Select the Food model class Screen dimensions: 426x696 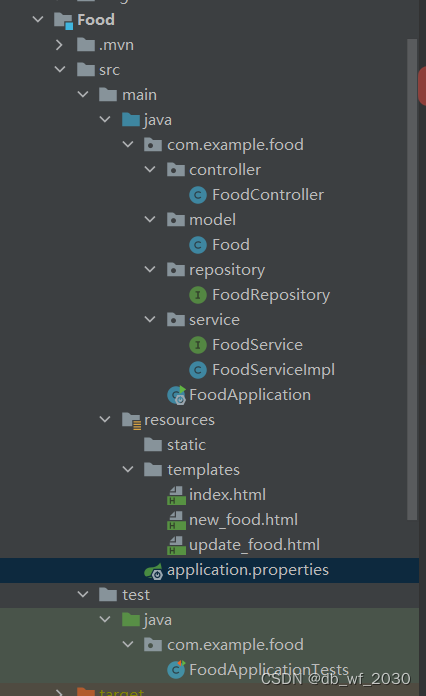point(231,245)
